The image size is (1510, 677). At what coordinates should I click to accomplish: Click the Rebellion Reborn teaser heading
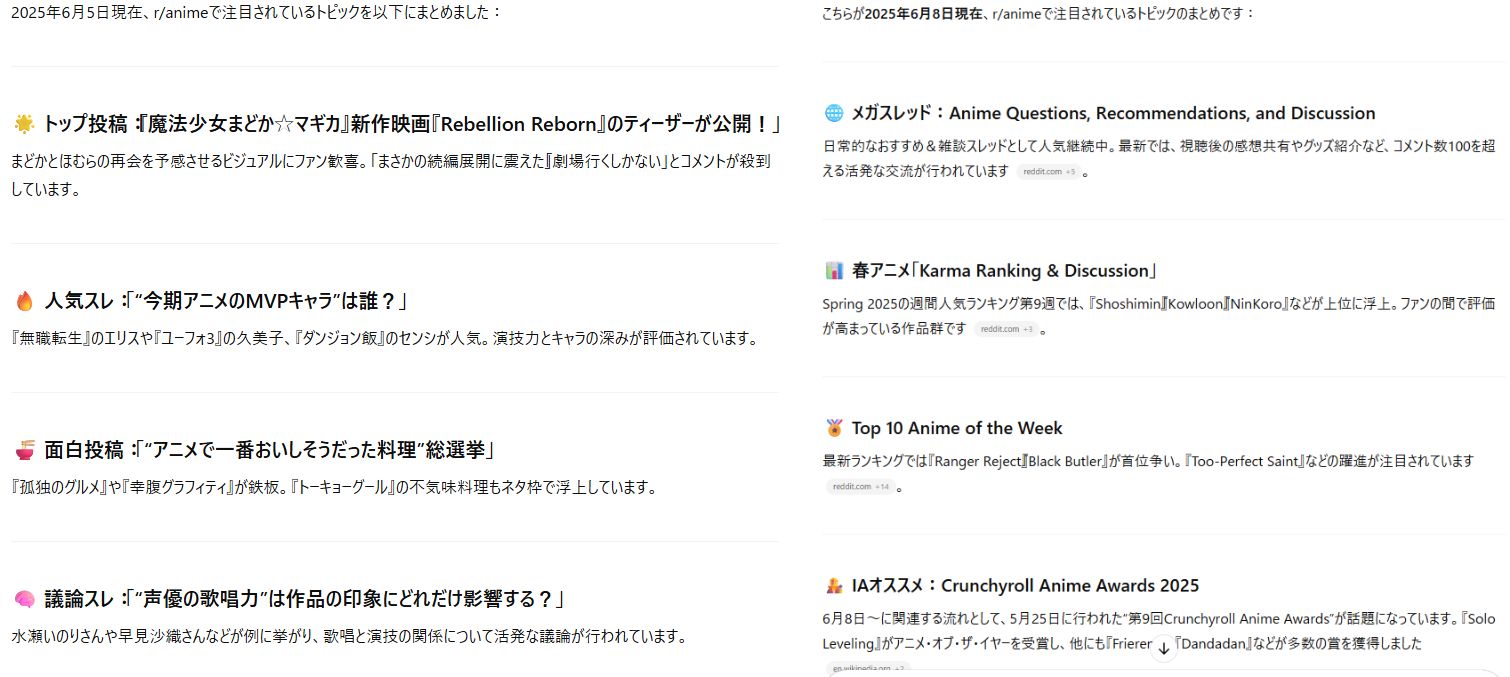point(411,124)
